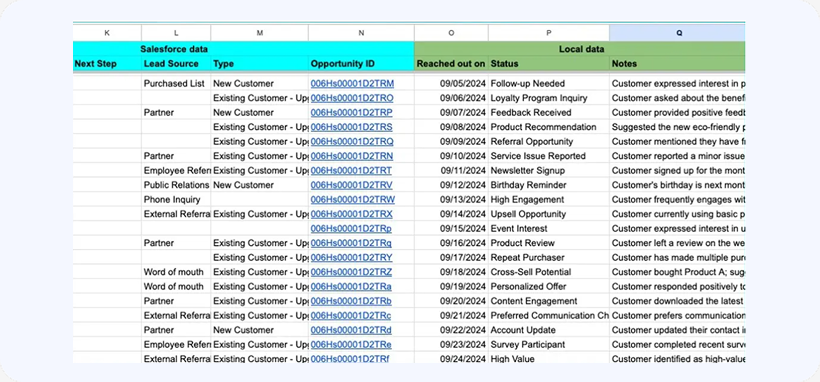
Task: Select the Loyalty Program Inquiry status cell
Action: [x=549, y=98]
